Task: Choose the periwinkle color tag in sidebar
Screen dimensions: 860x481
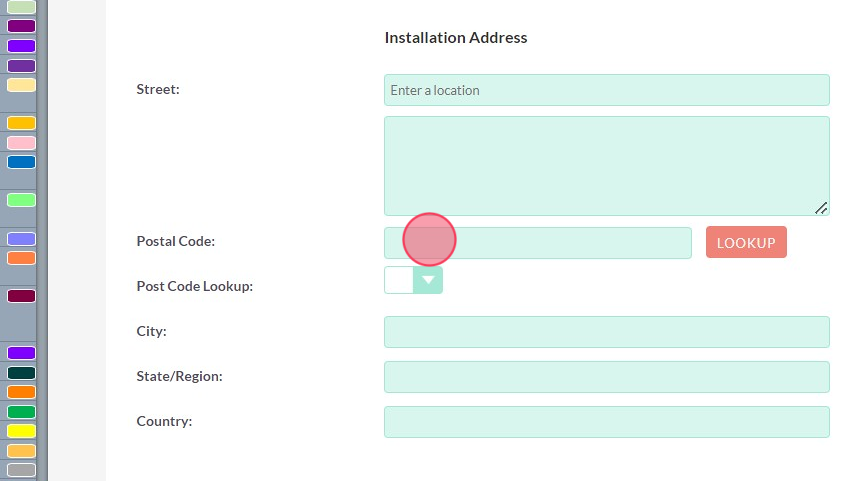Action: 21,239
